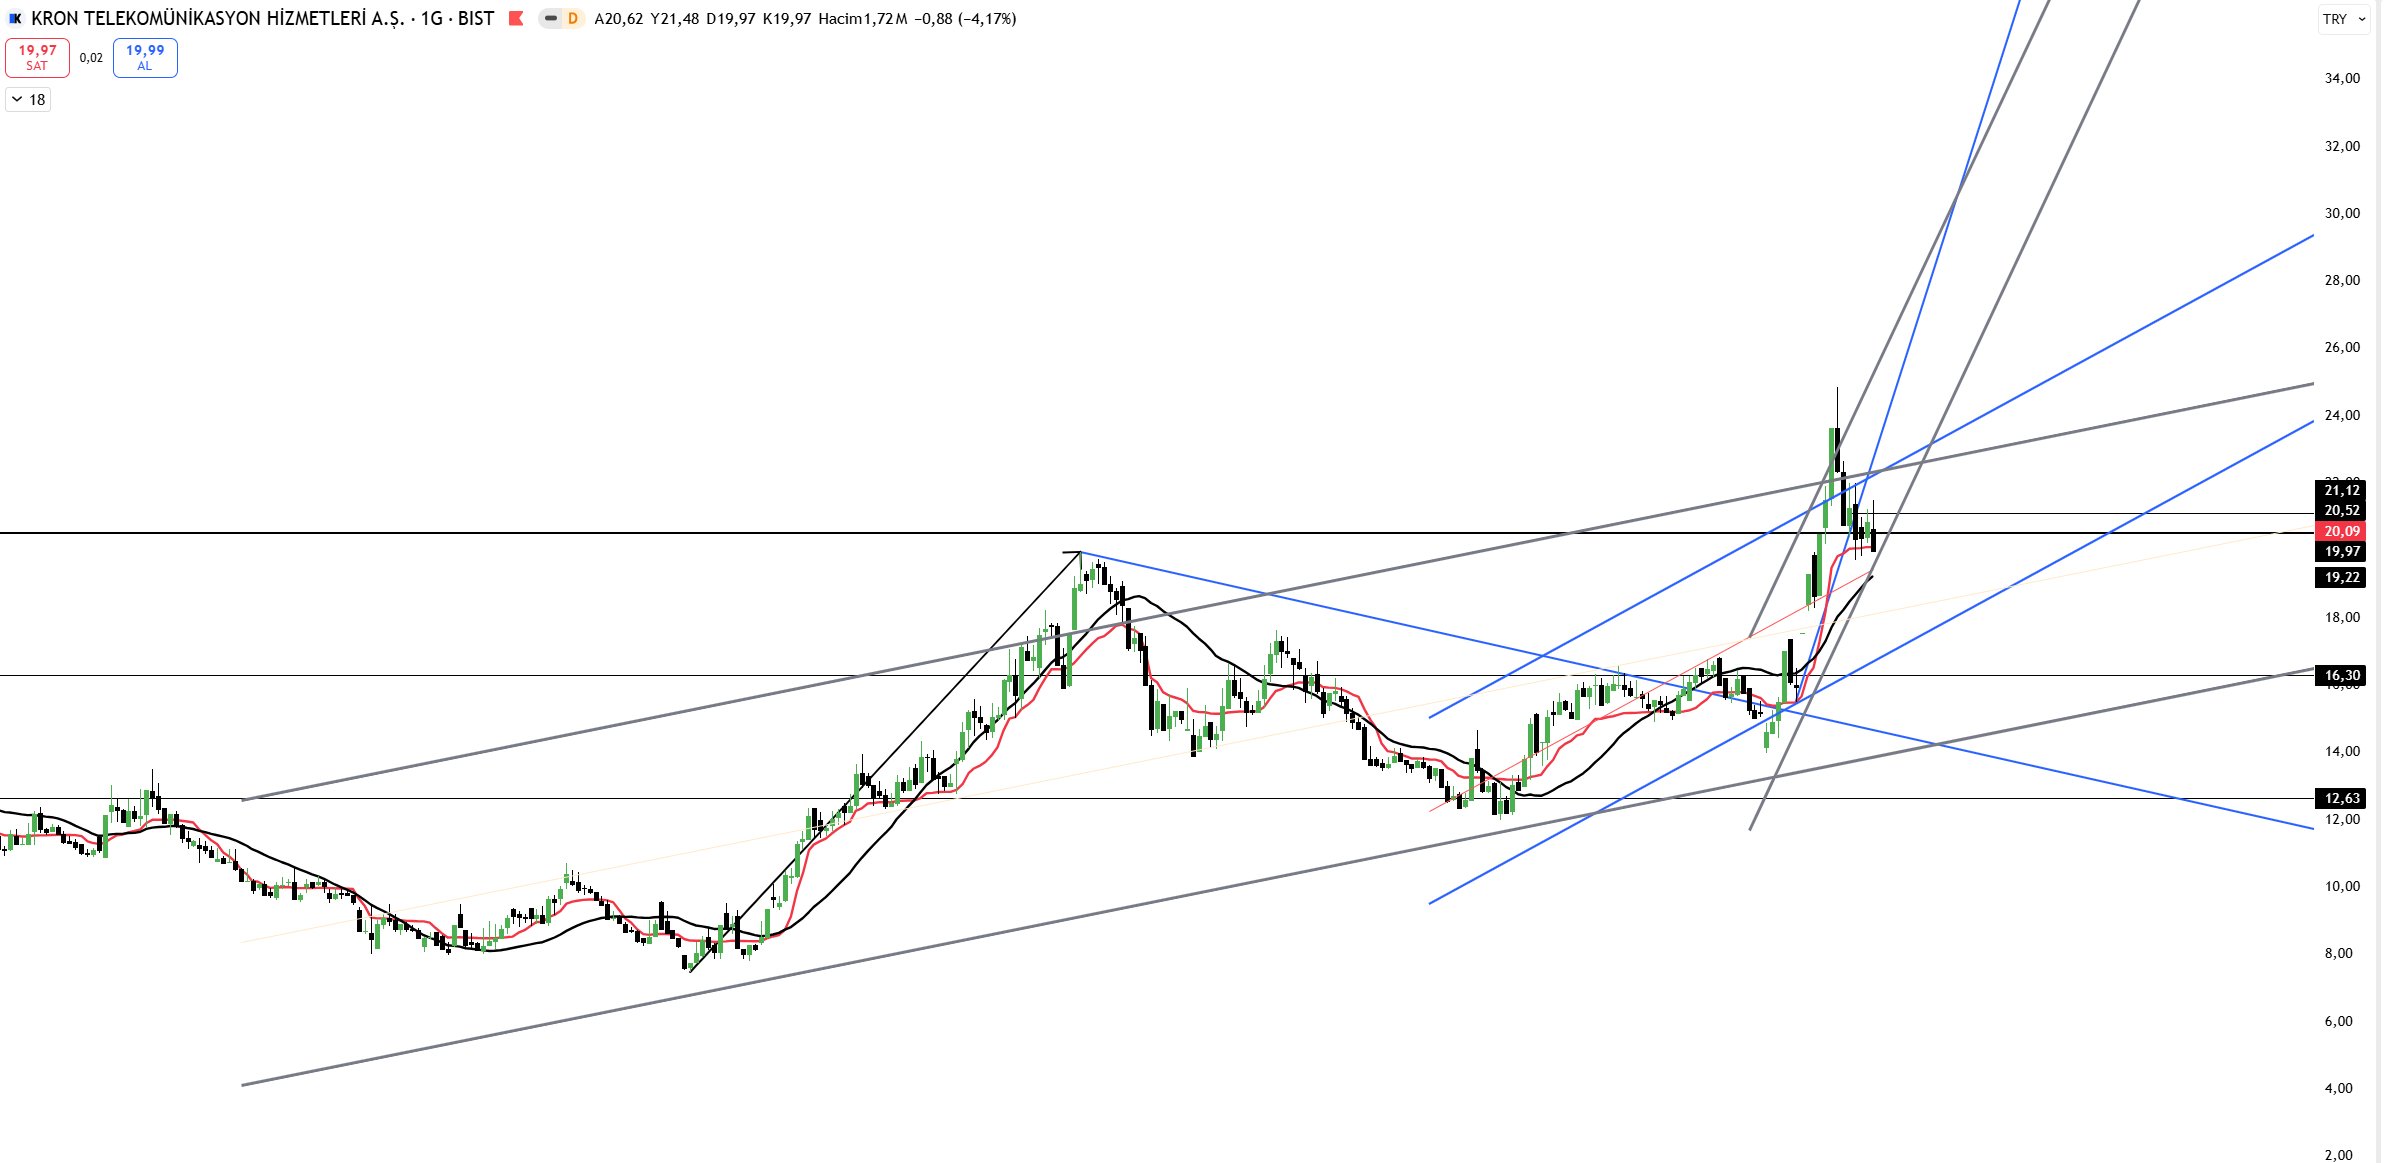Click the KRON symbol logo icon
2388x1163 pixels.
[x=15, y=19]
